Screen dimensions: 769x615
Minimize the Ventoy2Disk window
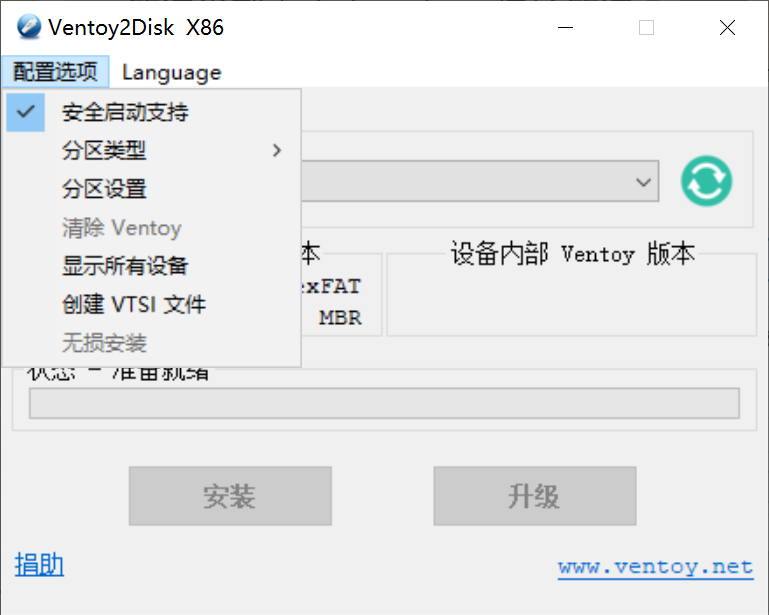point(565,27)
